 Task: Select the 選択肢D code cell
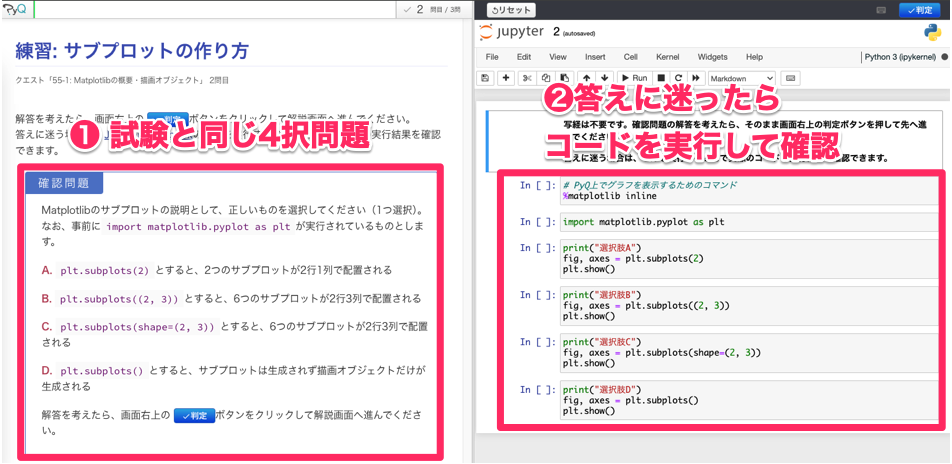(x=748, y=400)
